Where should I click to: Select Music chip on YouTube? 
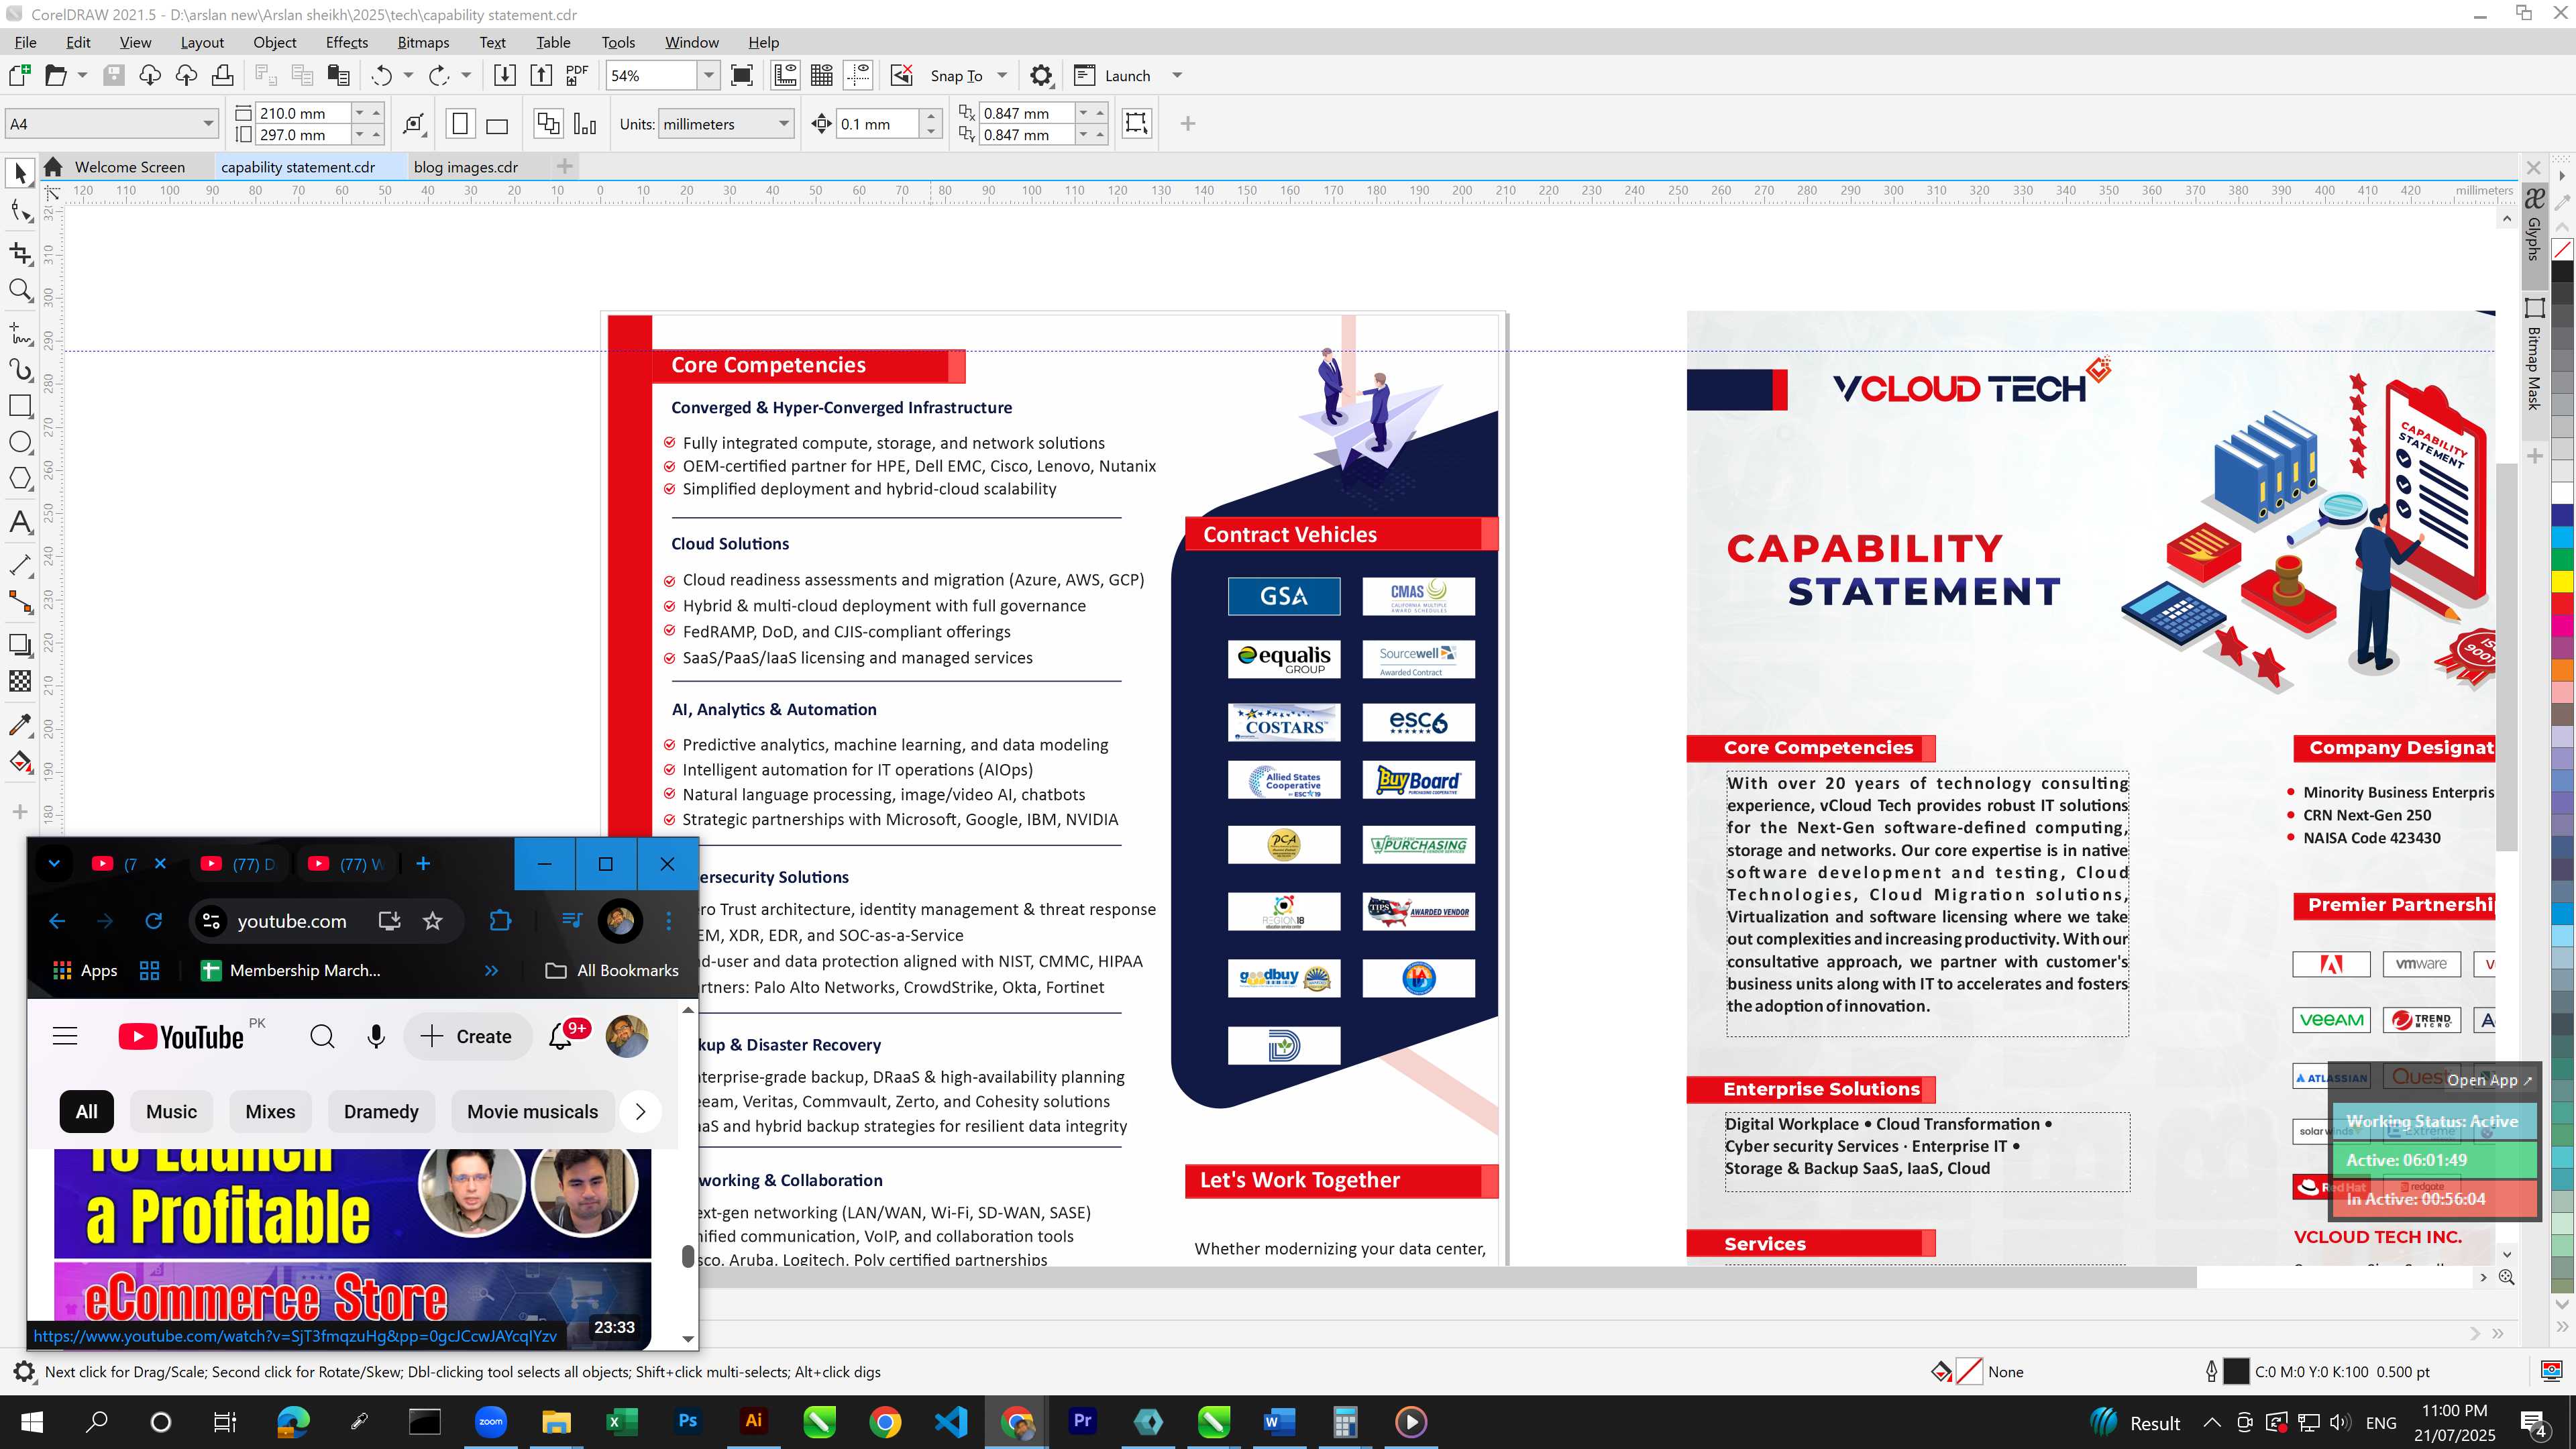point(171,1112)
